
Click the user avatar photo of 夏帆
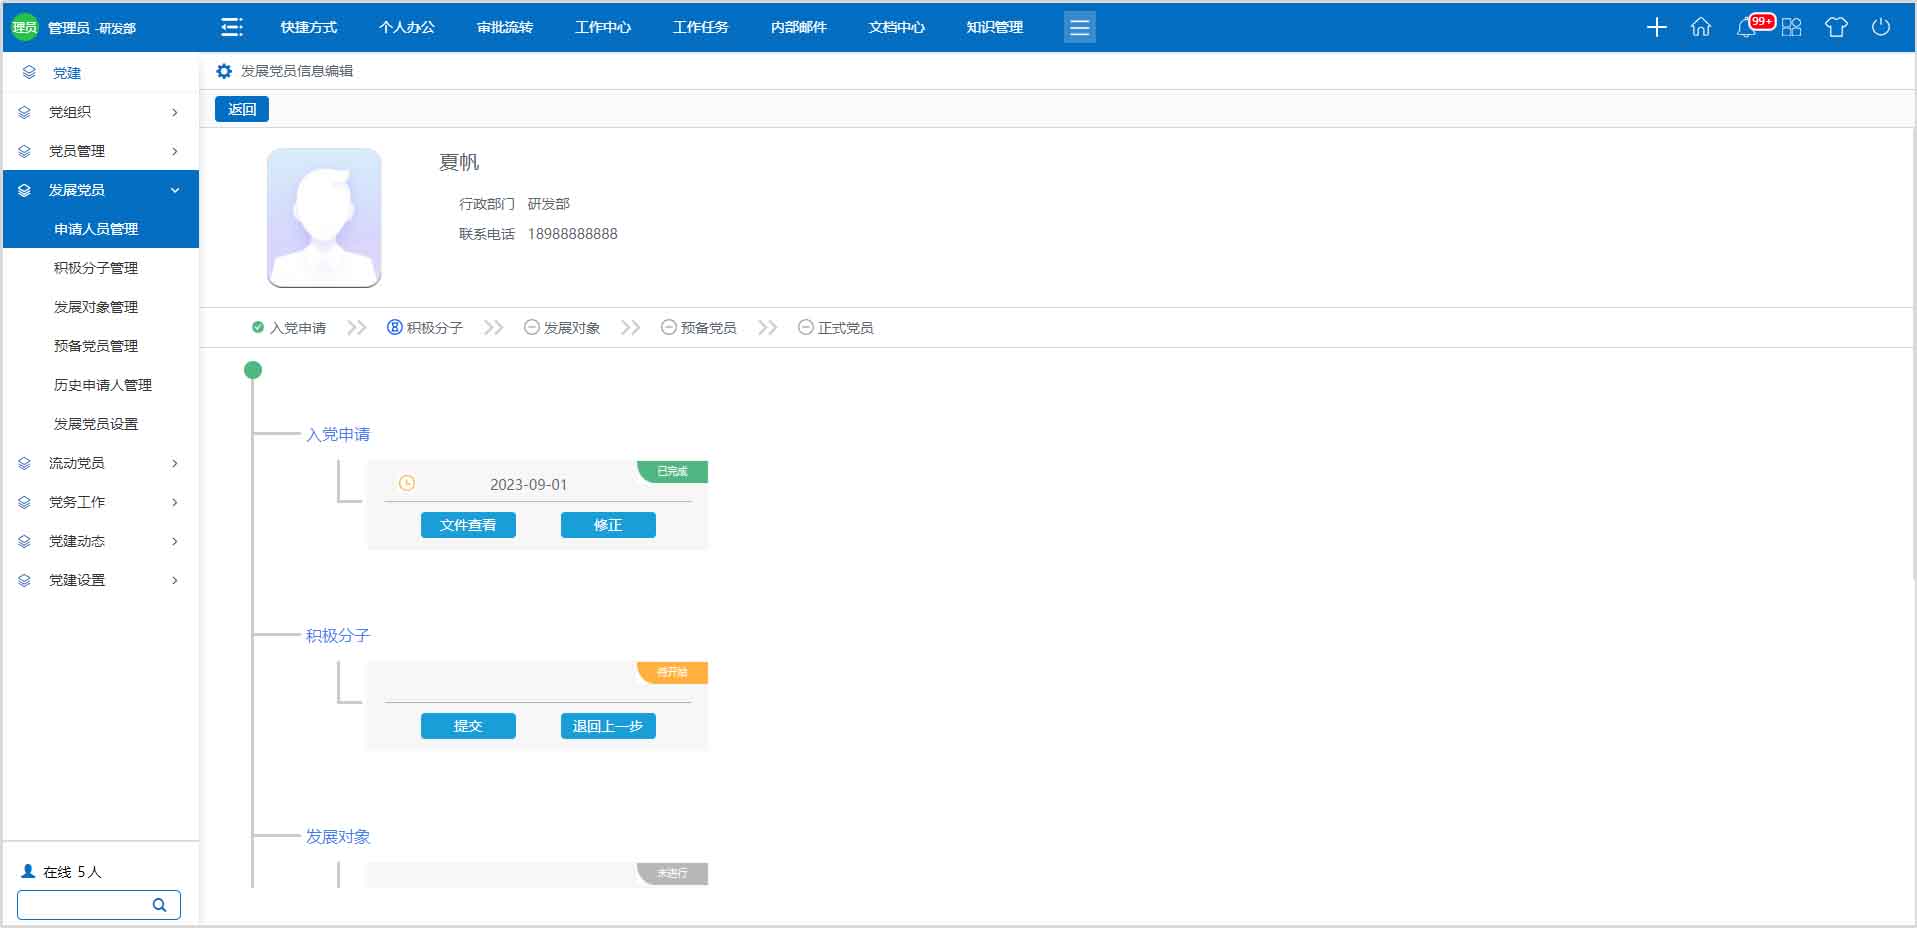coord(324,218)
